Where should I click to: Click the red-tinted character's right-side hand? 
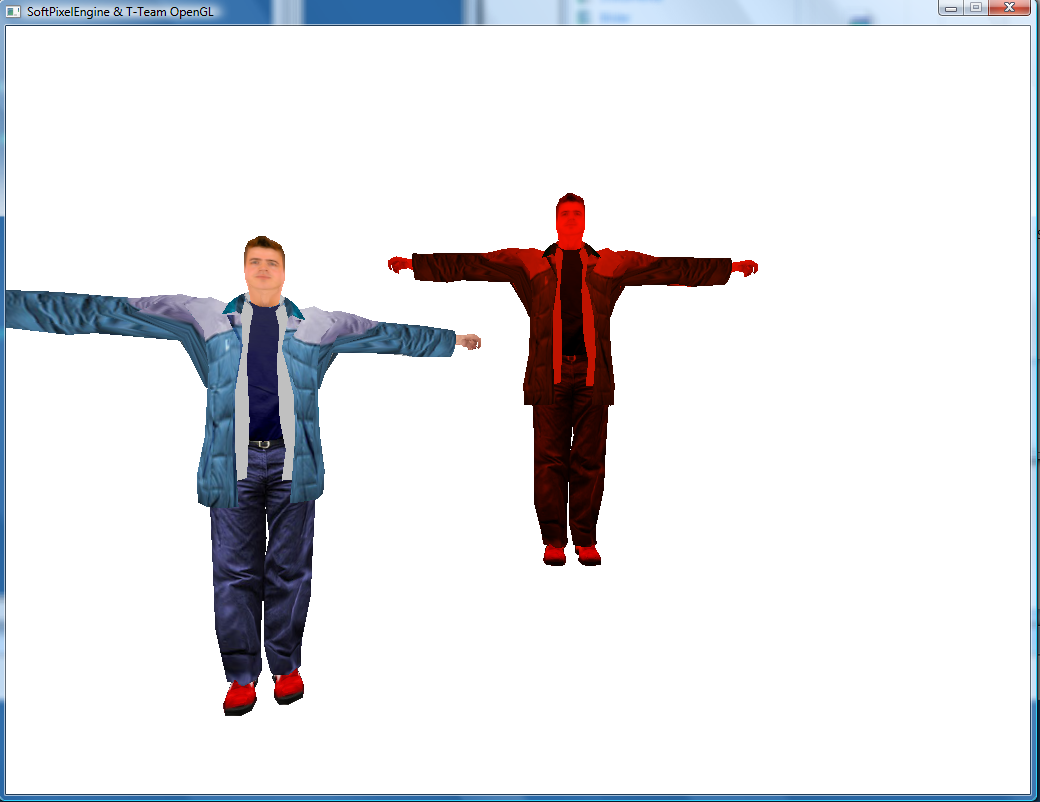(x=744, y=267)
